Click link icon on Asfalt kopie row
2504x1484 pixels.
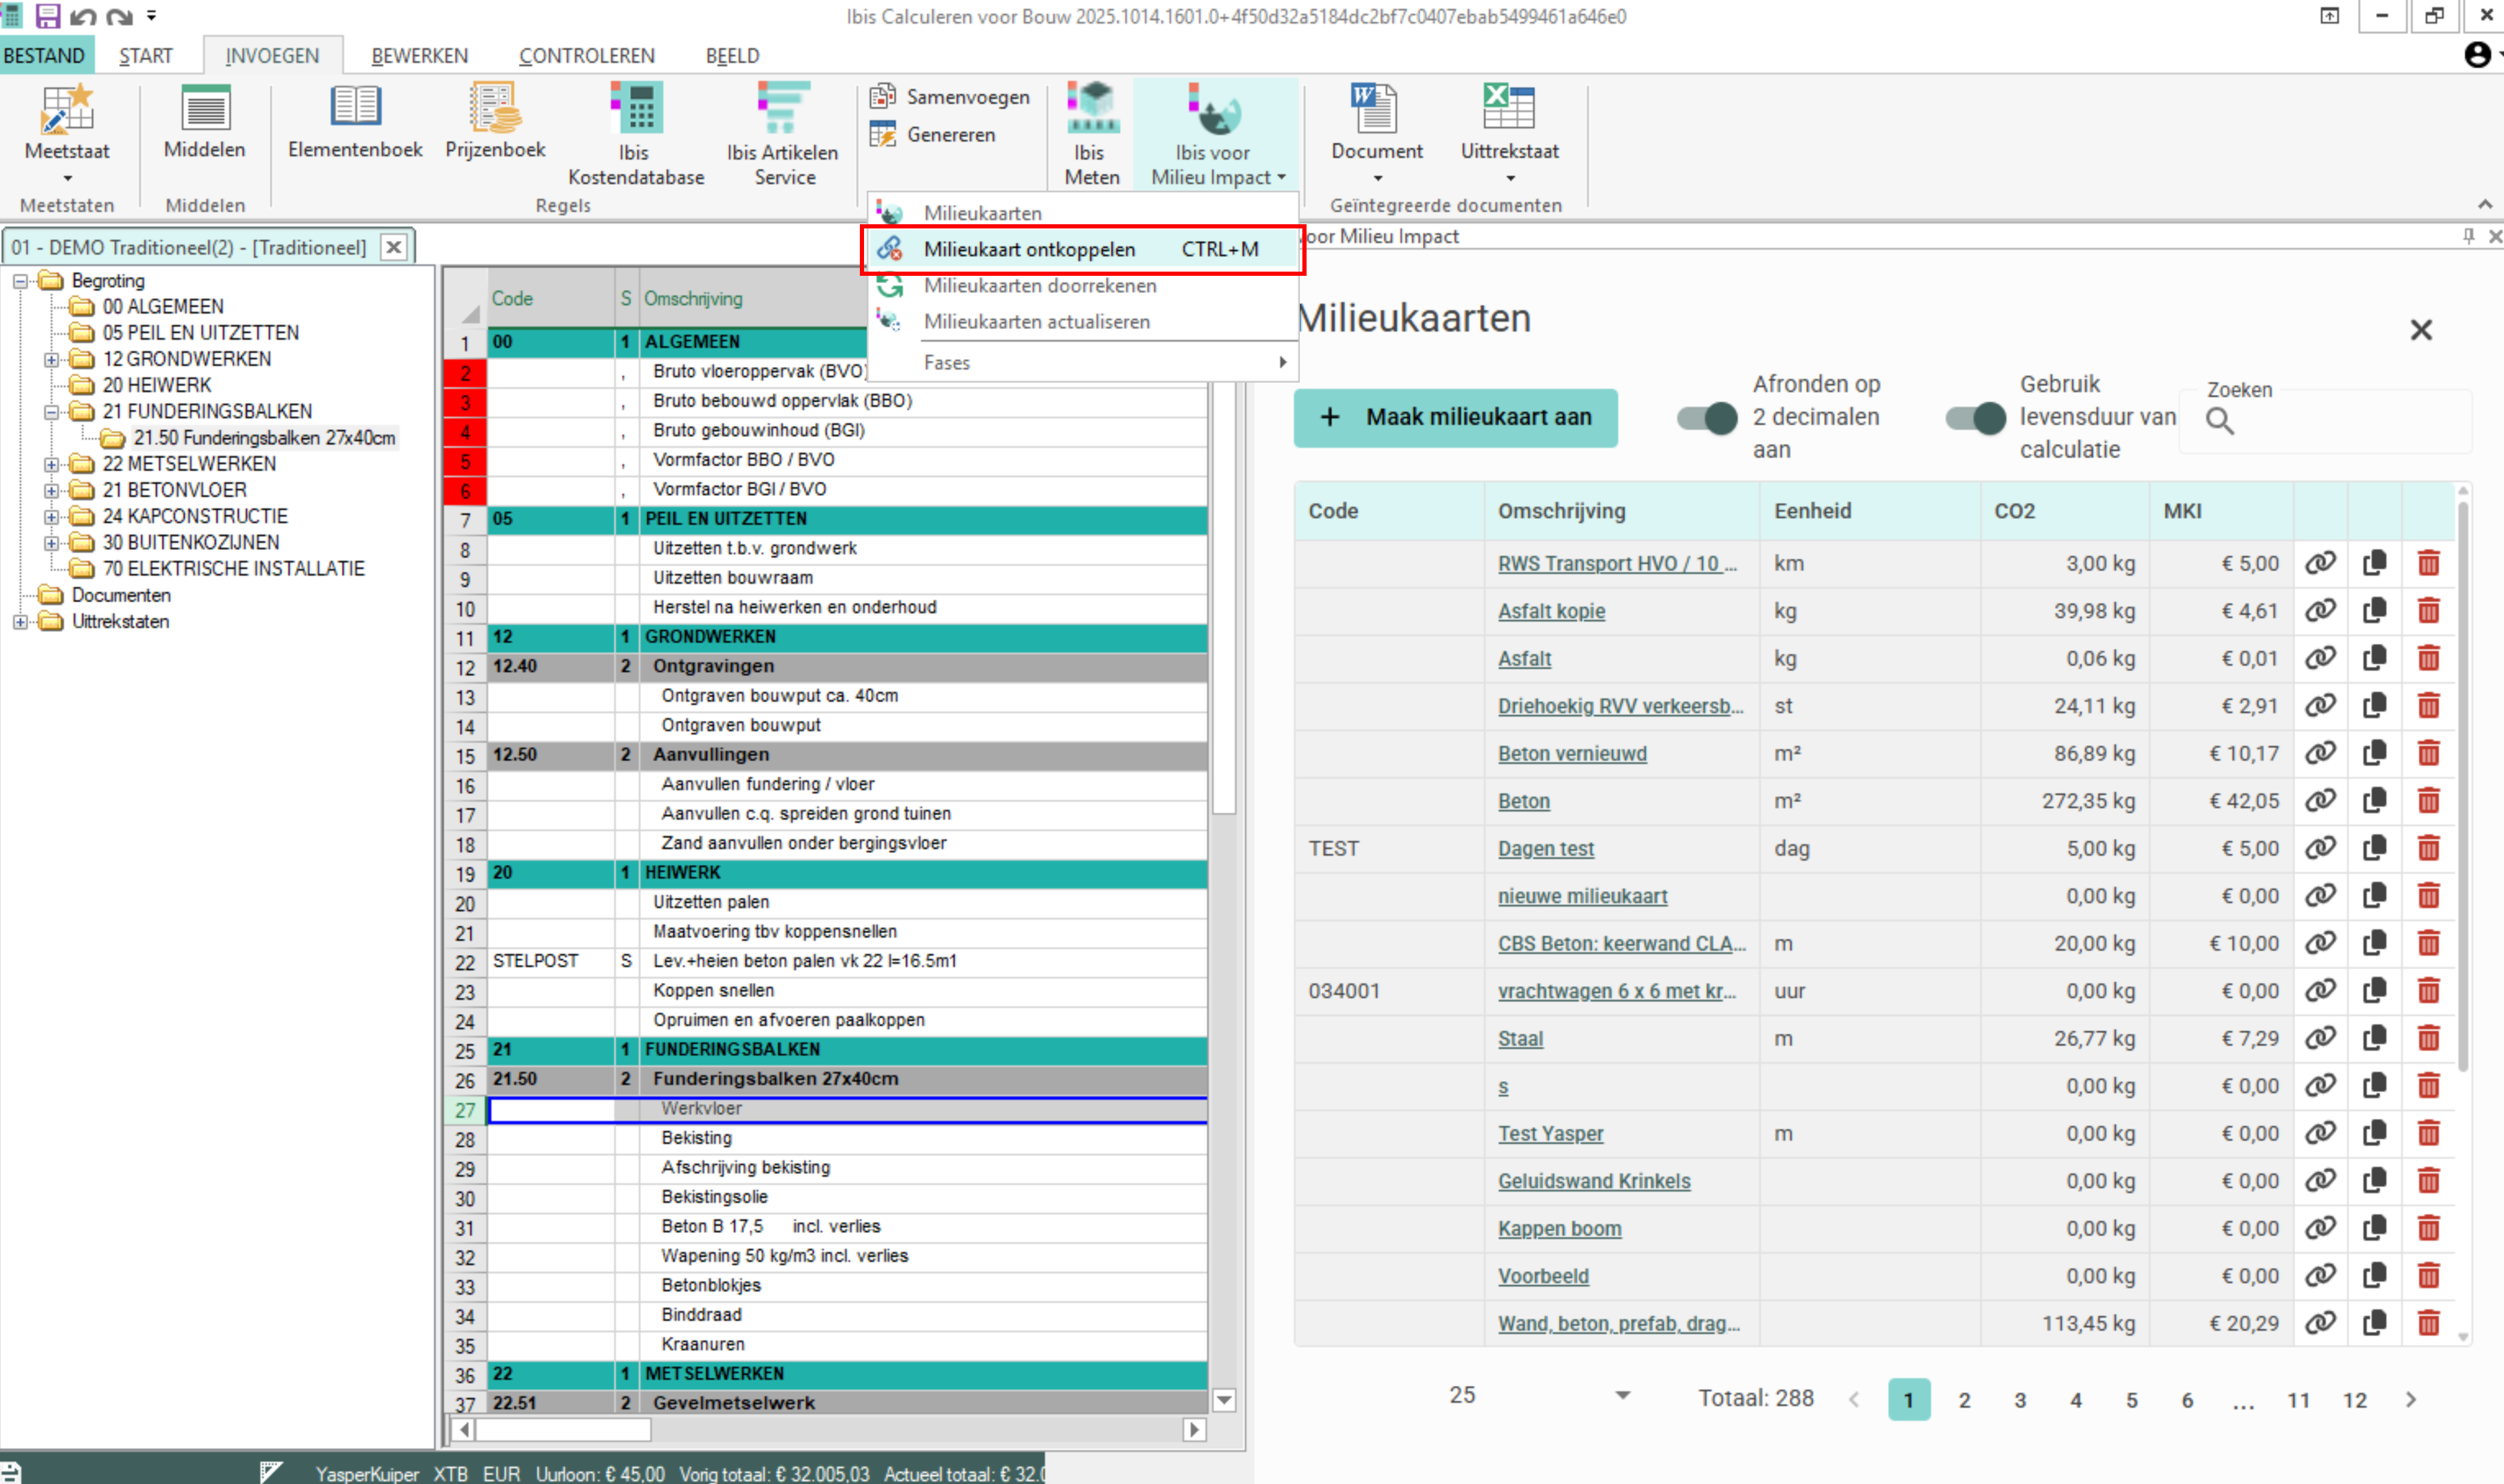[x=2320, y=610]
